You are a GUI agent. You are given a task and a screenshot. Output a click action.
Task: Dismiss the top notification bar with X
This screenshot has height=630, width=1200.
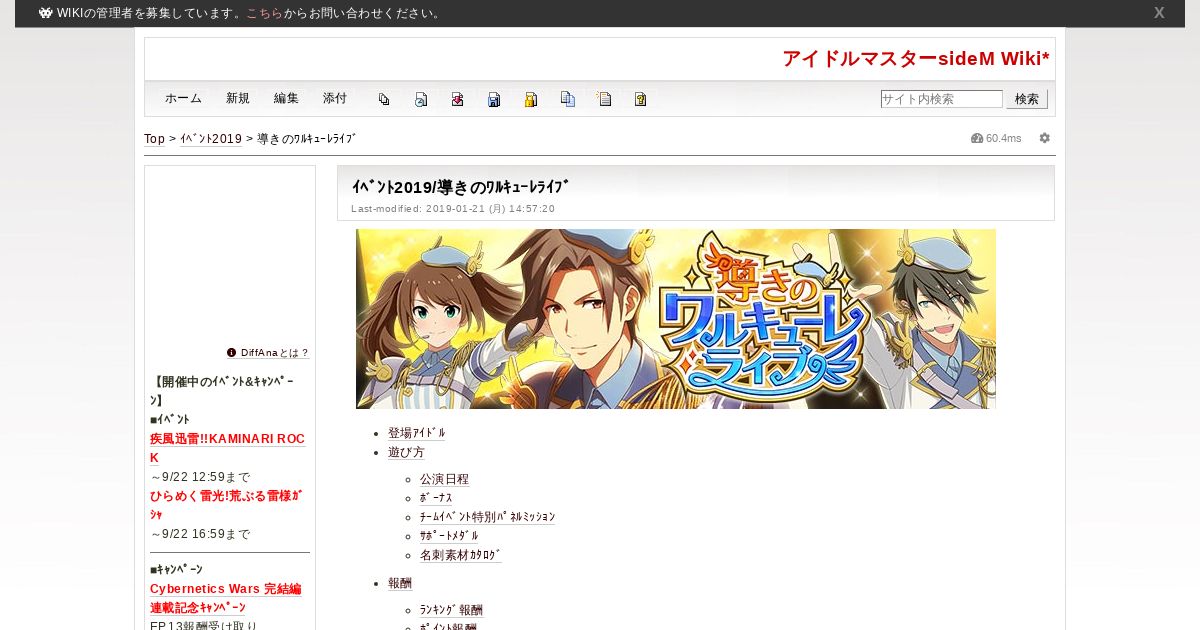pyautogui.click(x=1159, y=13)
